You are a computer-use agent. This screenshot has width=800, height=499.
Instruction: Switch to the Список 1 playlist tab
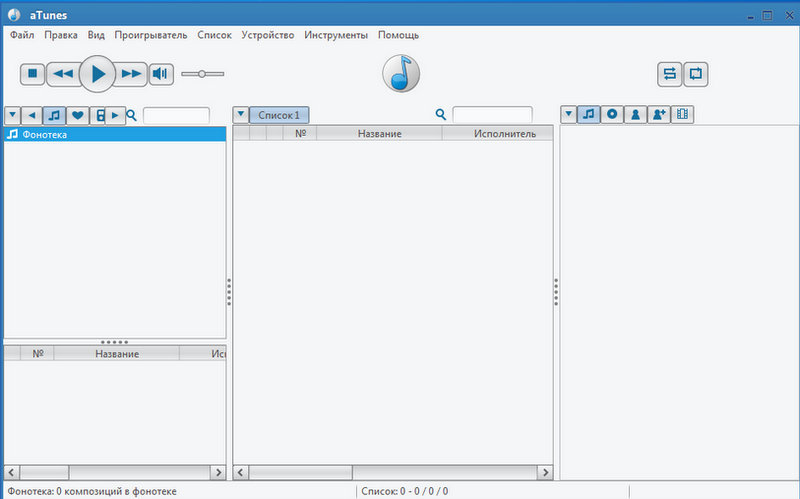279,115
